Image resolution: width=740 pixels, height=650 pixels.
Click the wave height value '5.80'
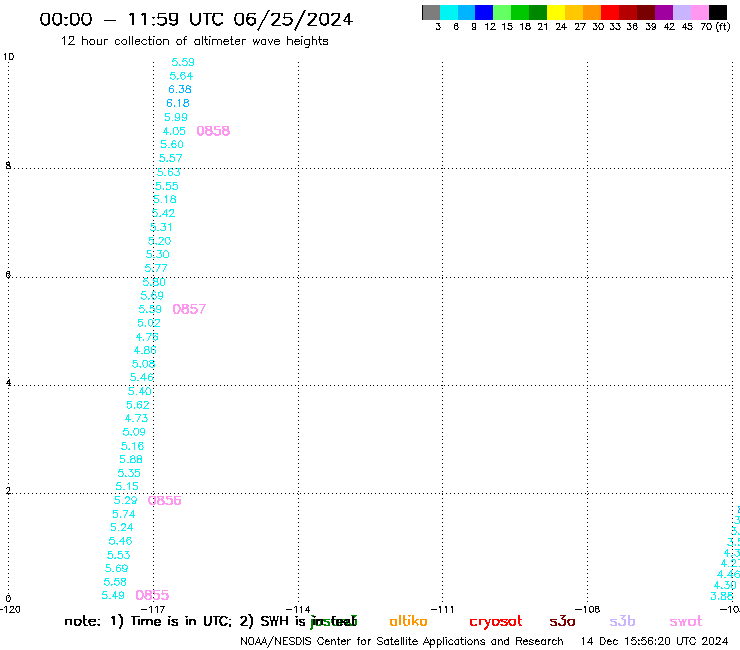154,282
